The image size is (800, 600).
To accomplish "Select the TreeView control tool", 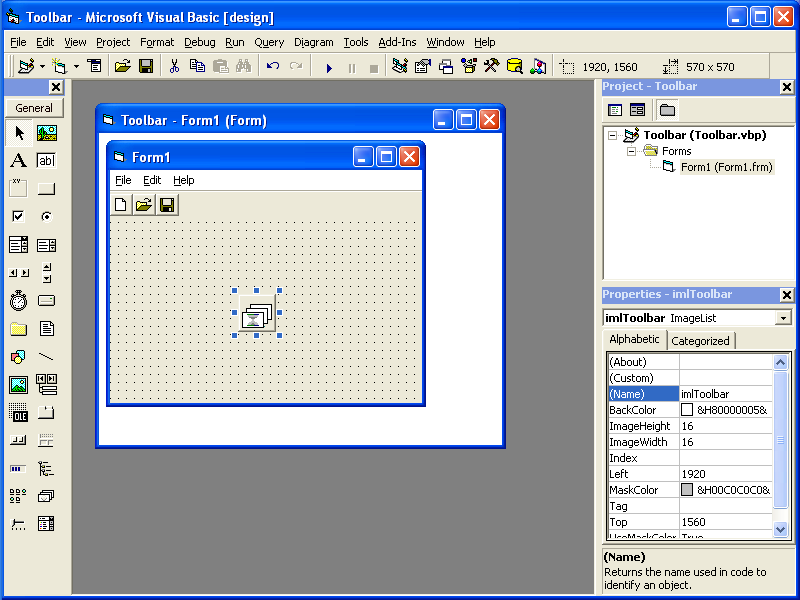I will point(46,468).
